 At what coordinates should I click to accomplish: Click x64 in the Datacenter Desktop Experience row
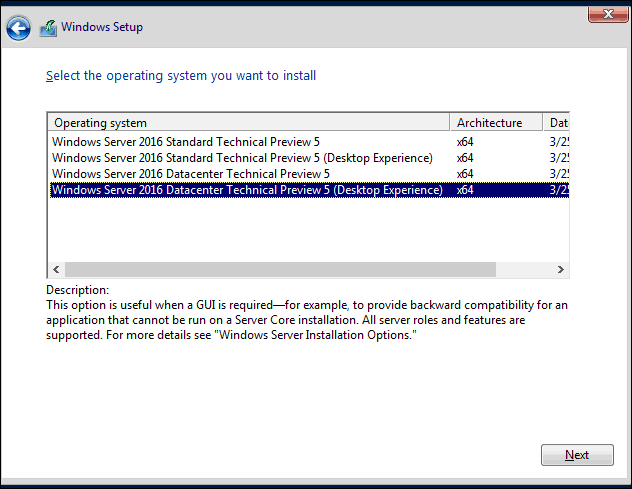465,190
